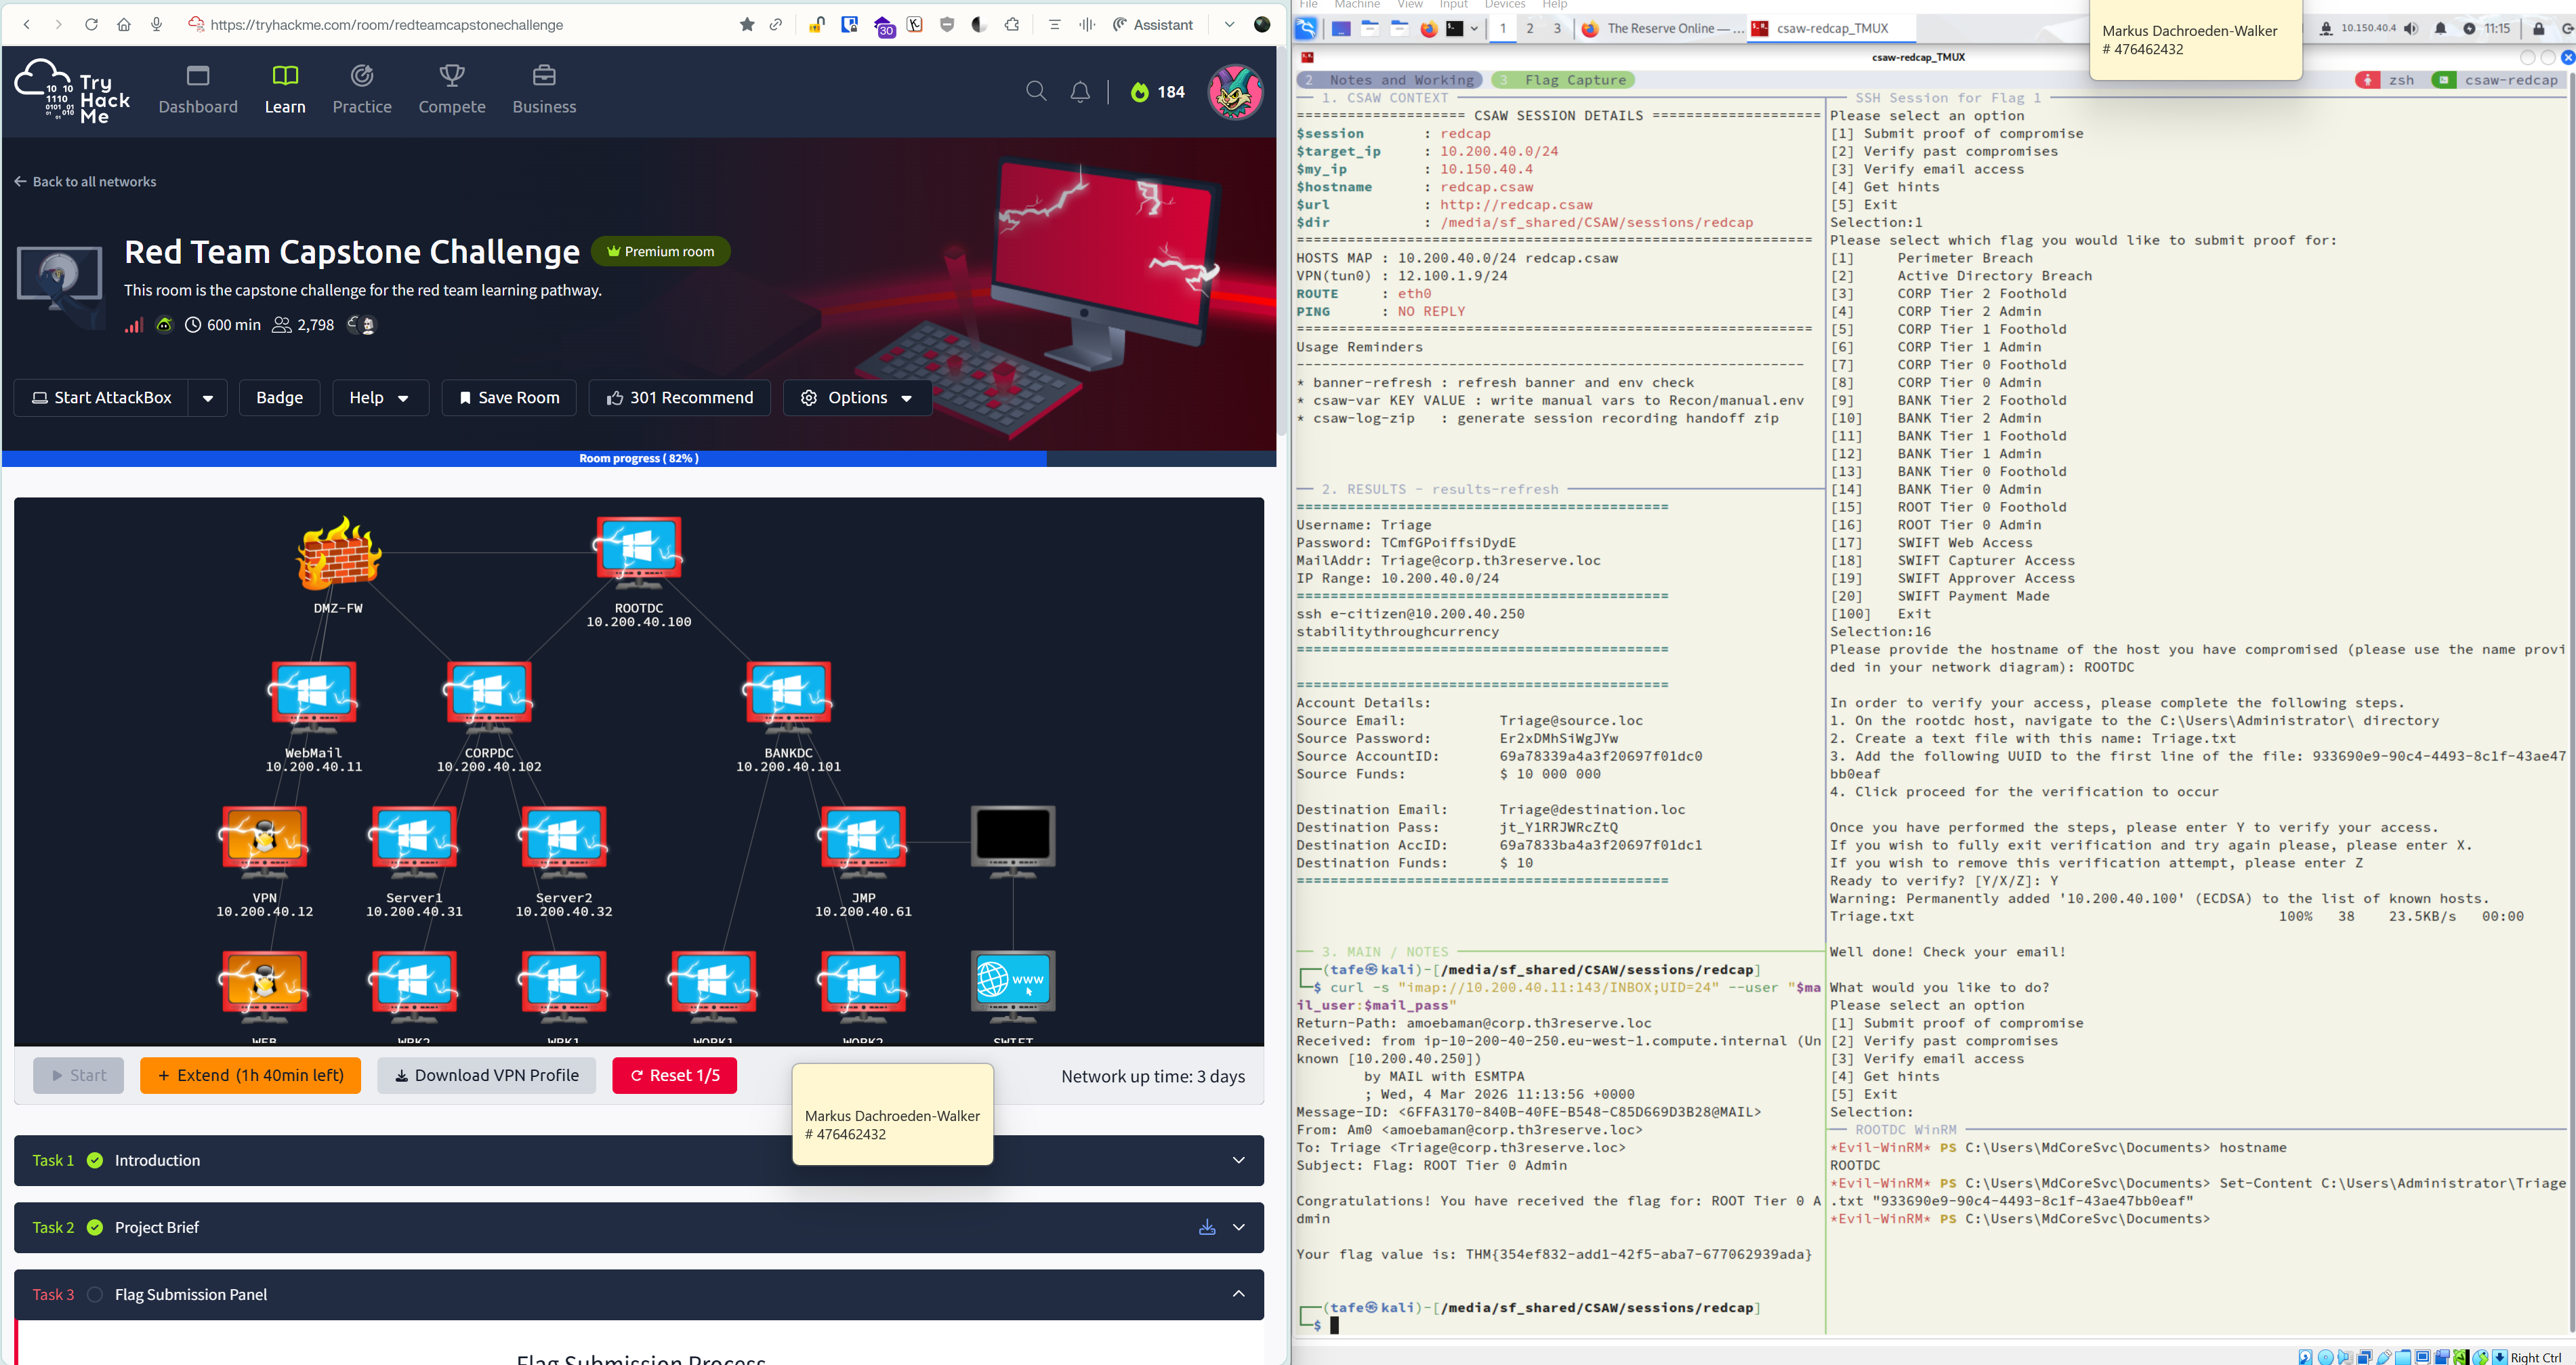Click the JMP host icon in diagram
The image size is (2576, 1365).
click(863, 839)
